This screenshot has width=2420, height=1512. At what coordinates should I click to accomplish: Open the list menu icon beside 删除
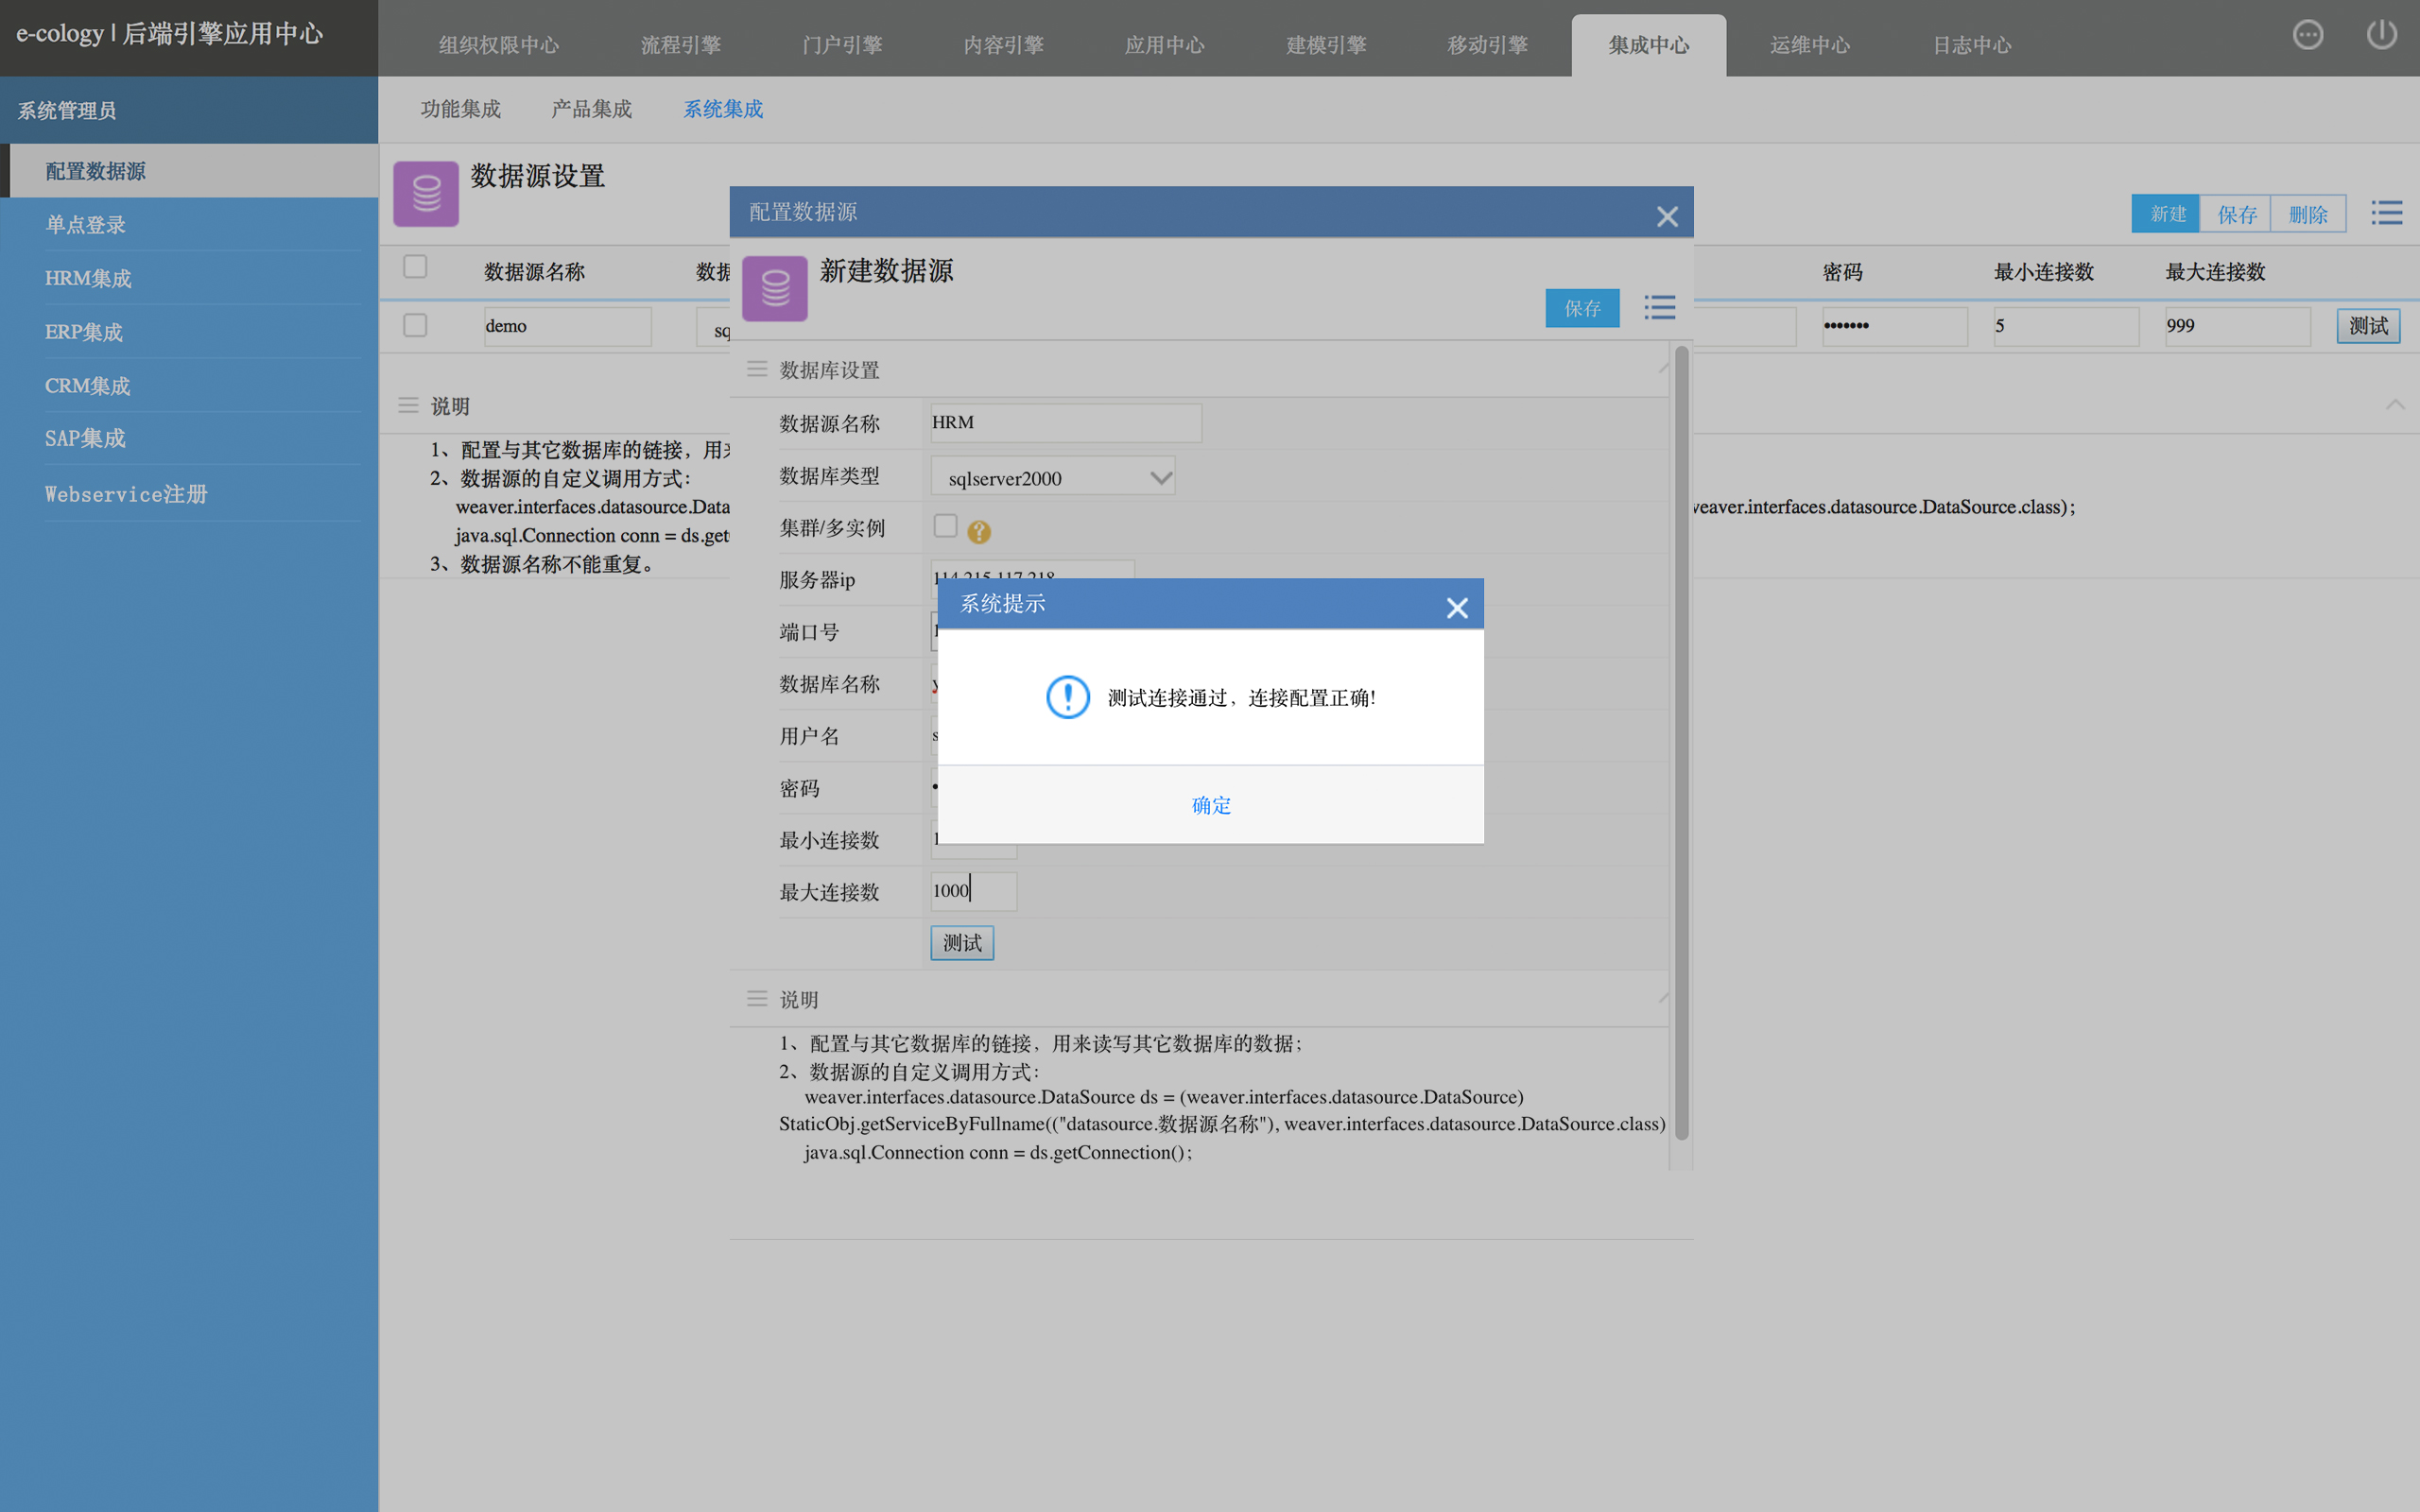click(x=2386, y=213)
